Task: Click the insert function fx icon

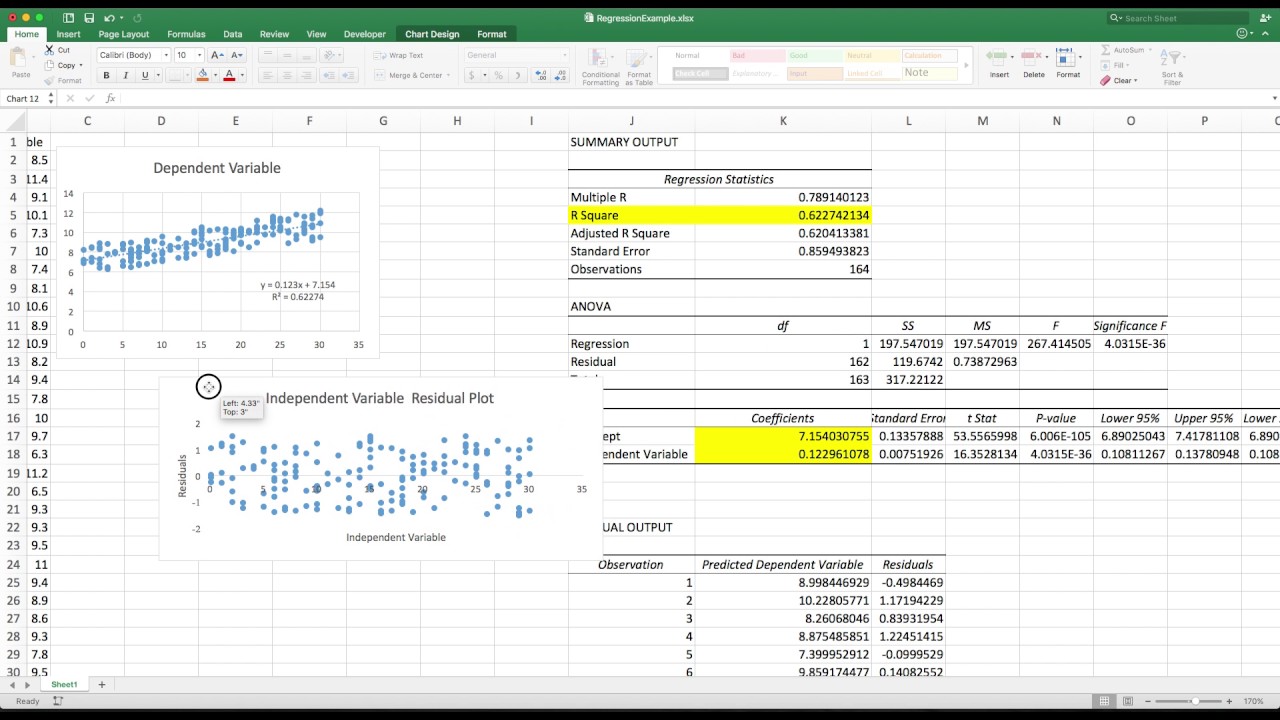Action: [110, 99]
